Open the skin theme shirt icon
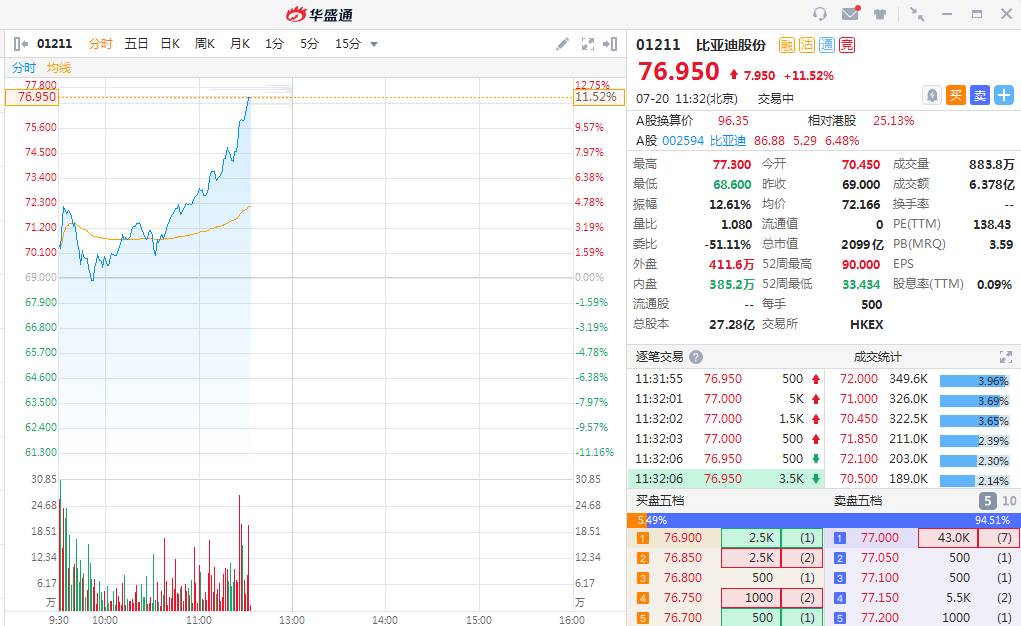This screenshot has width=1021, height=626. pos(880,14)
